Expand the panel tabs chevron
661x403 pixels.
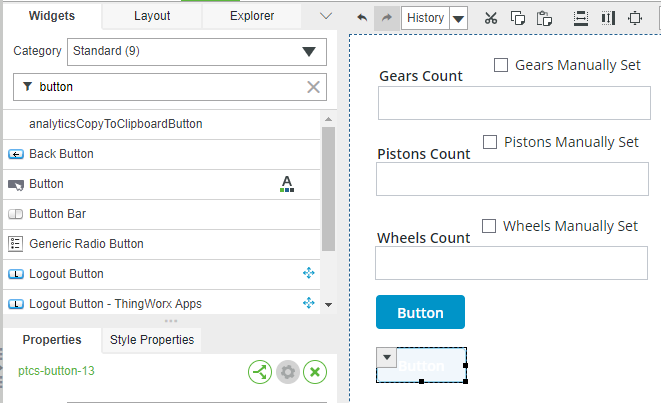pos(326,16)
